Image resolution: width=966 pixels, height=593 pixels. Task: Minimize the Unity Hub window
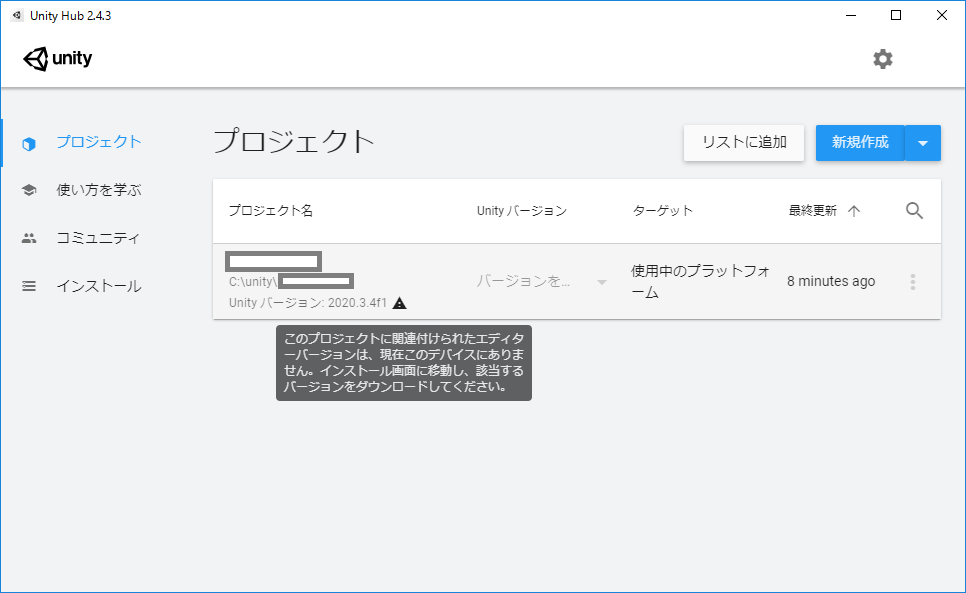coord(851,15)
